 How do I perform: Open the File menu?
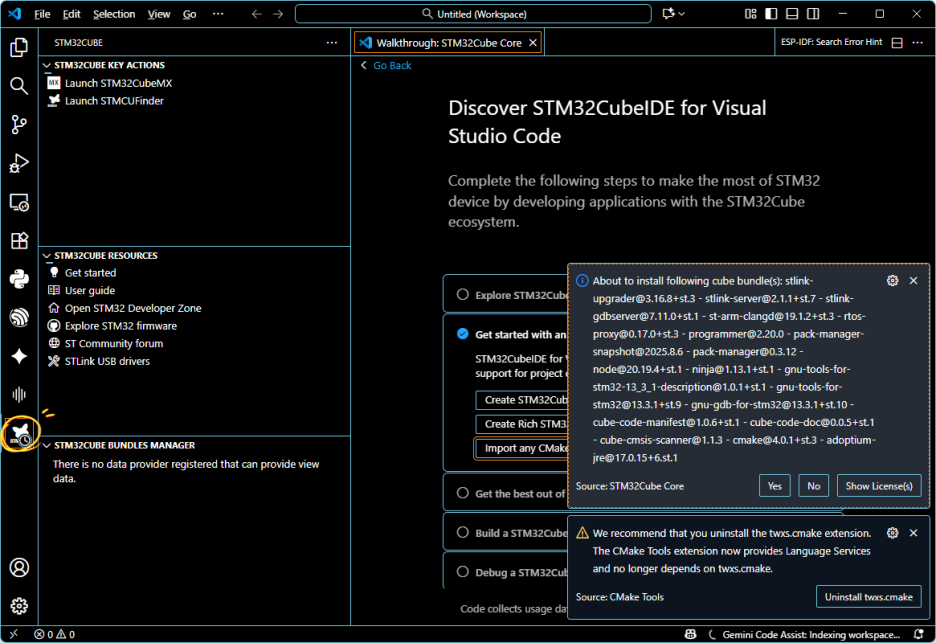tap(42, 14)
